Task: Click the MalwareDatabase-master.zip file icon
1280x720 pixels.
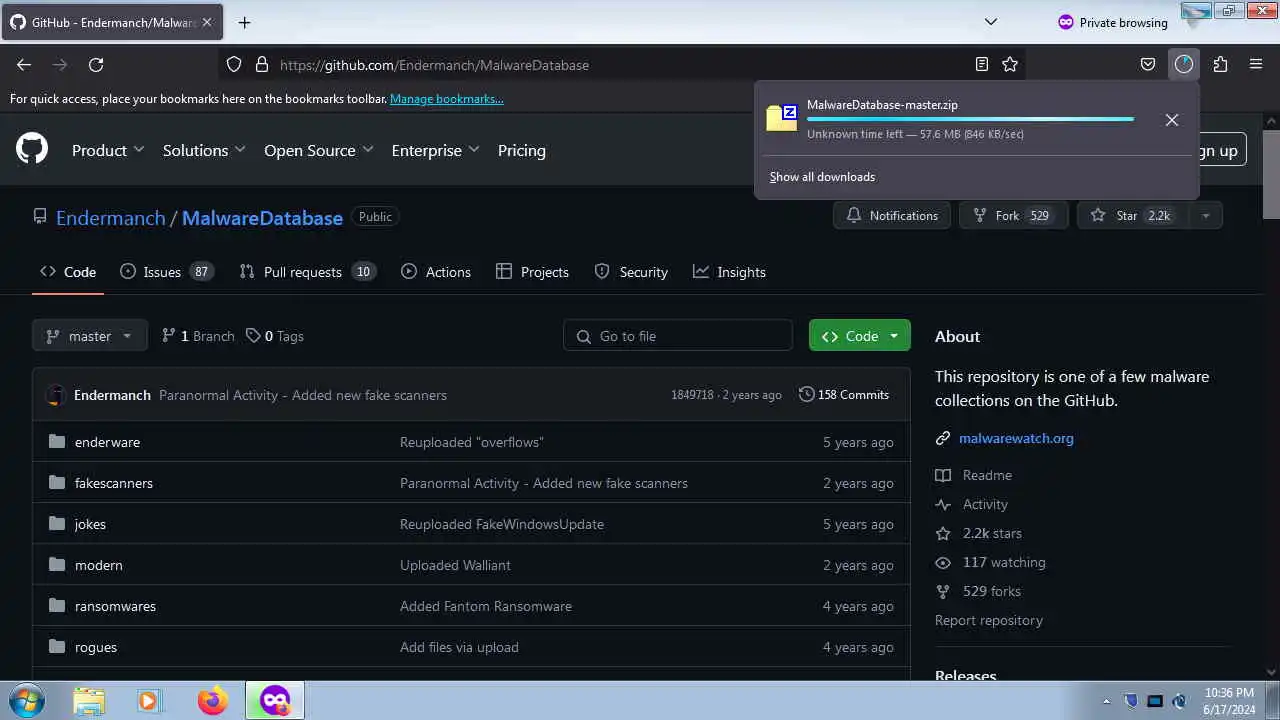Action: (x=782, y=118)
